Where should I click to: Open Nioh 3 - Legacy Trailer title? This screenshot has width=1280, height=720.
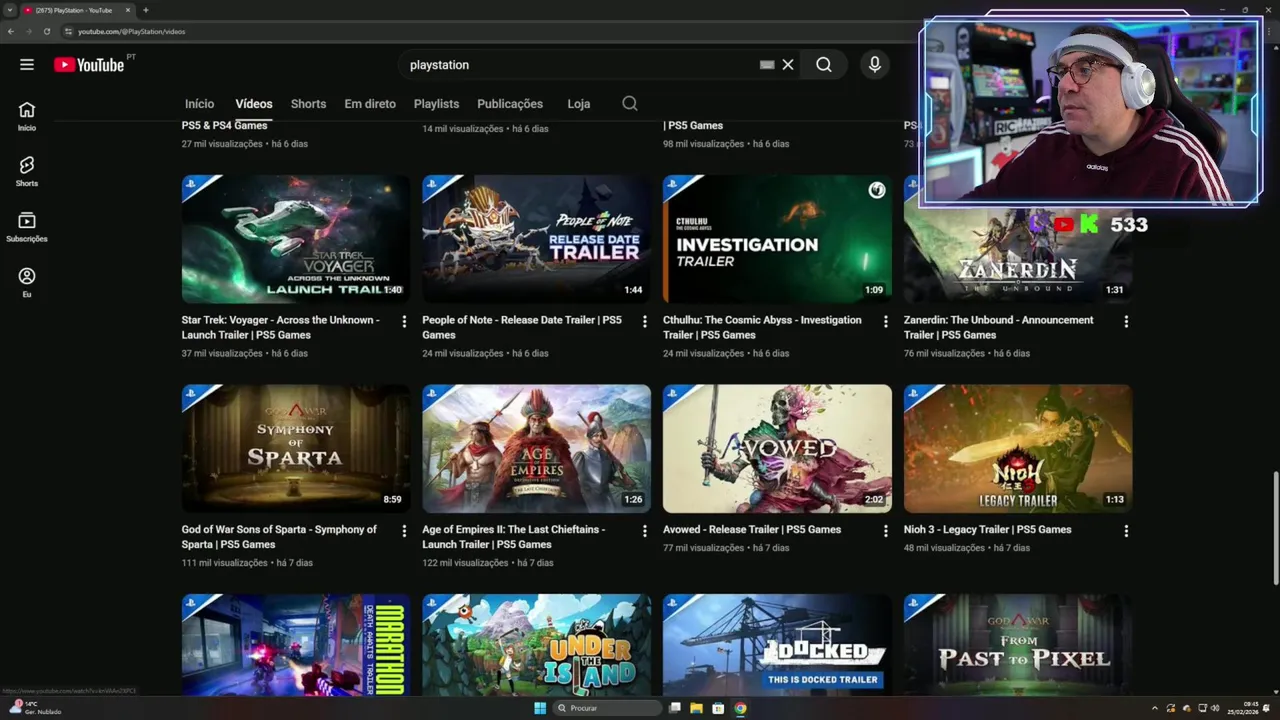[987, 530]
